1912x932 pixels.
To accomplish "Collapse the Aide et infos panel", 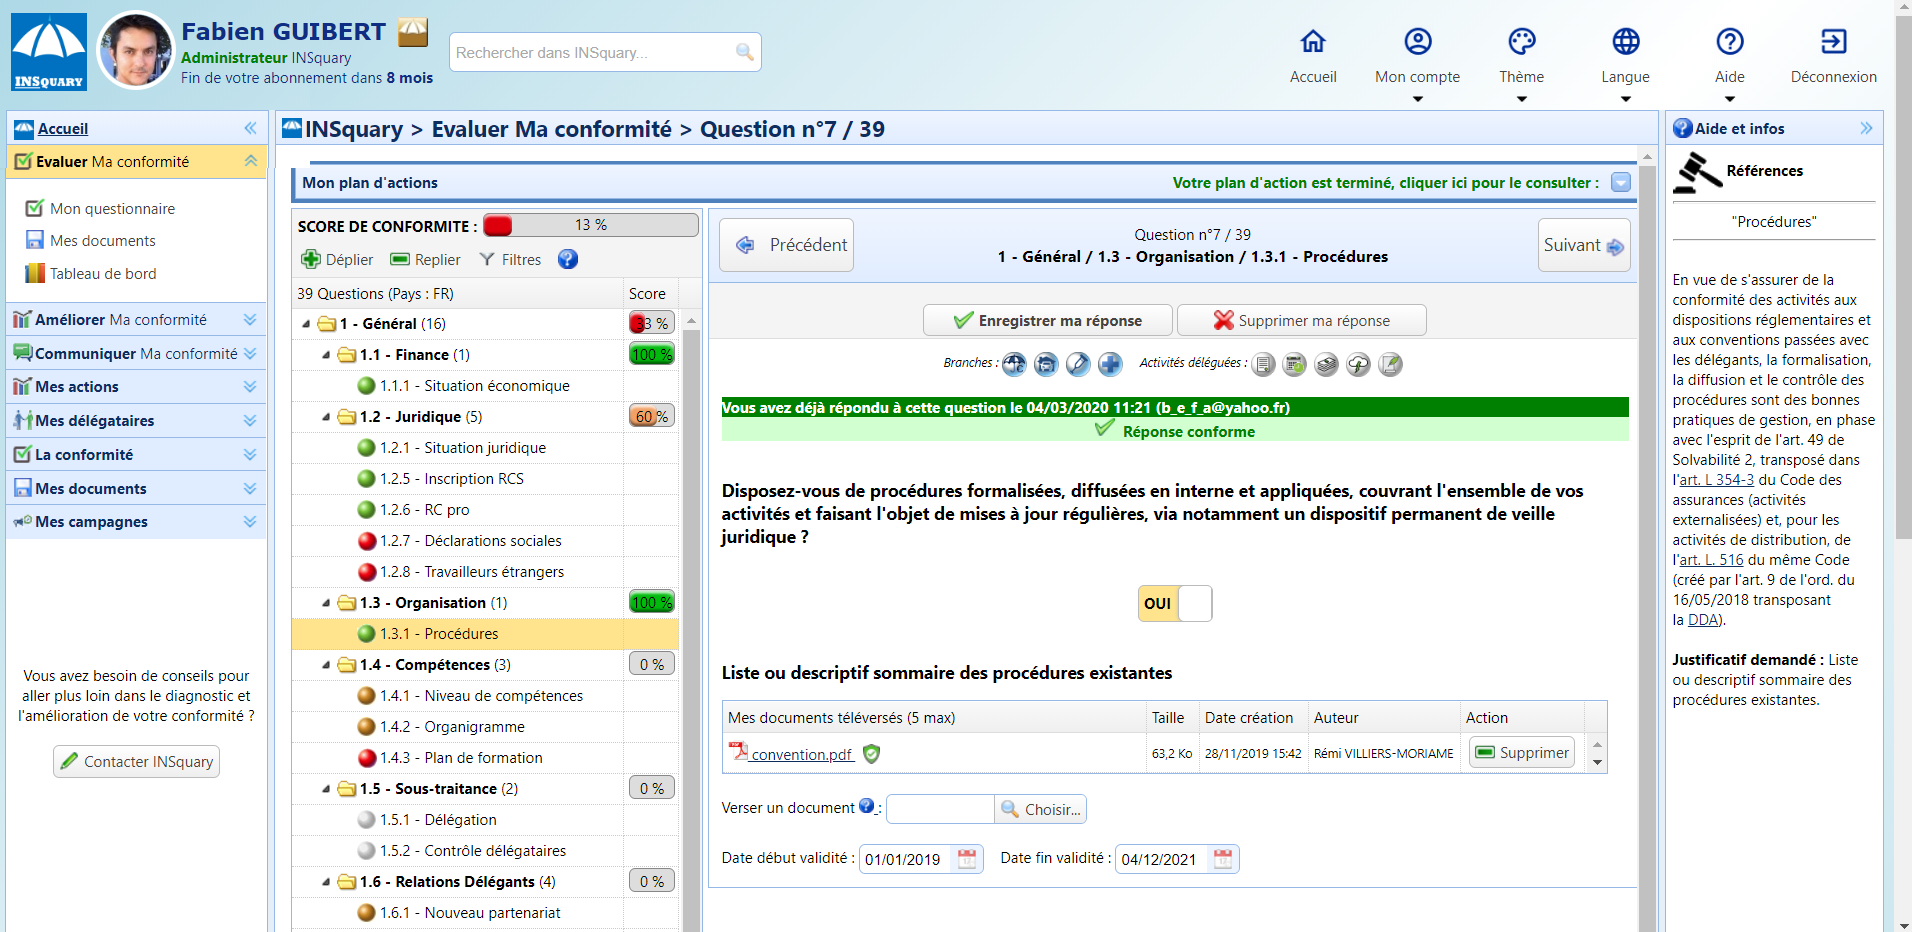I will 1866,128.
